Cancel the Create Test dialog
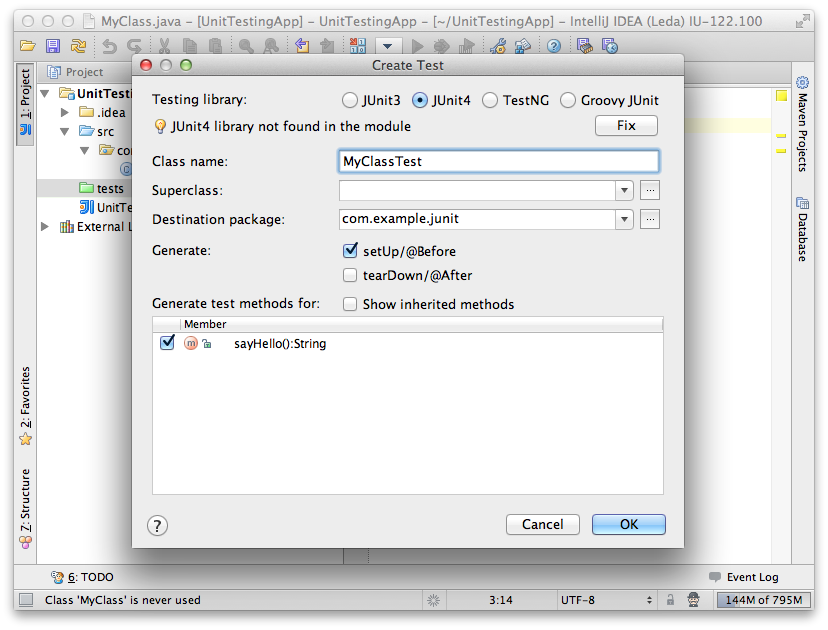 tap(543, 524)
